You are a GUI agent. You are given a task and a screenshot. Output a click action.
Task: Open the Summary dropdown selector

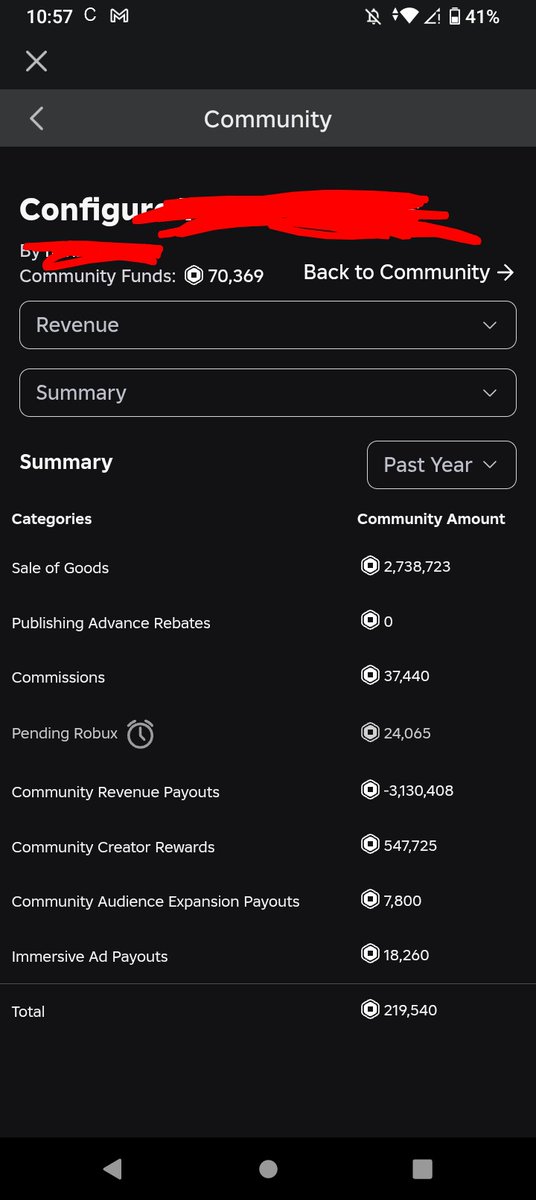(268, 393)
